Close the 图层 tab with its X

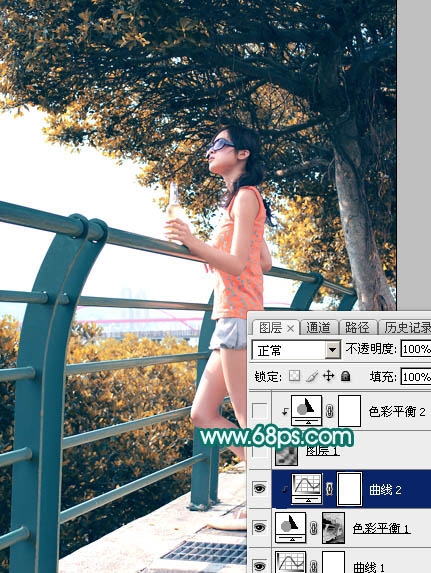(290, 329)
